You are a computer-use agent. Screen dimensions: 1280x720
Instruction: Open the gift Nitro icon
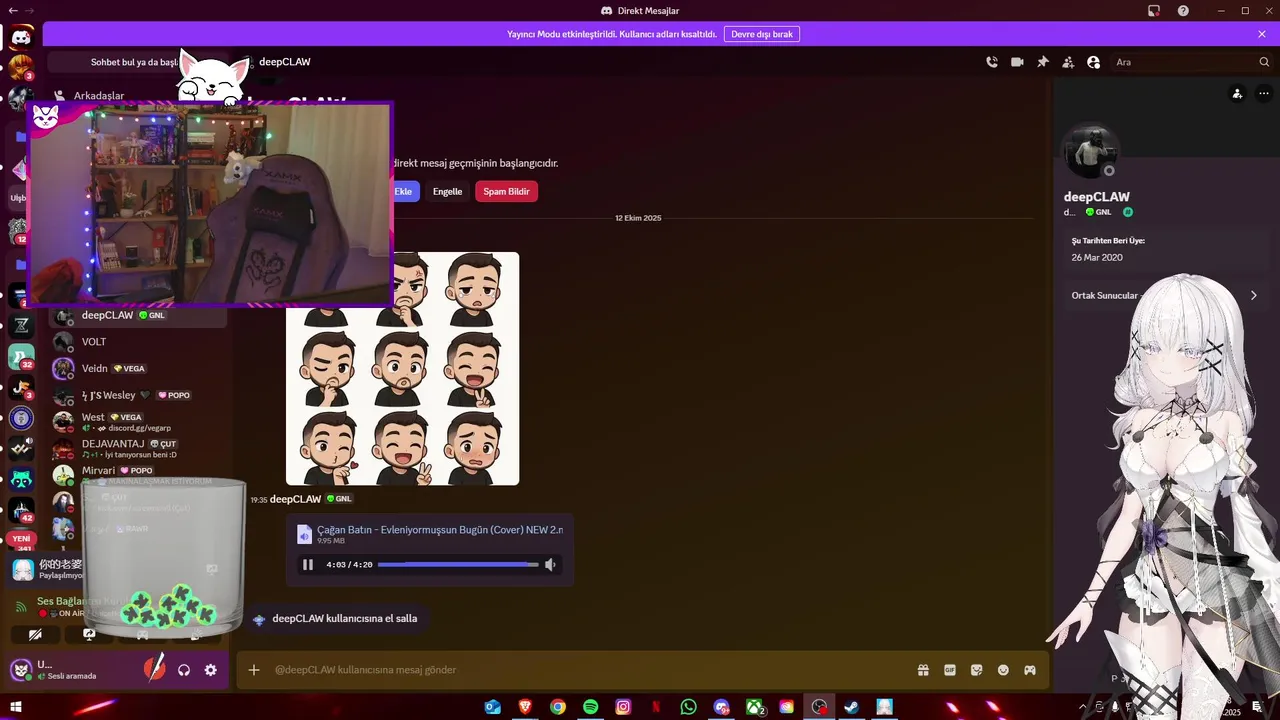tap(924, 670)
